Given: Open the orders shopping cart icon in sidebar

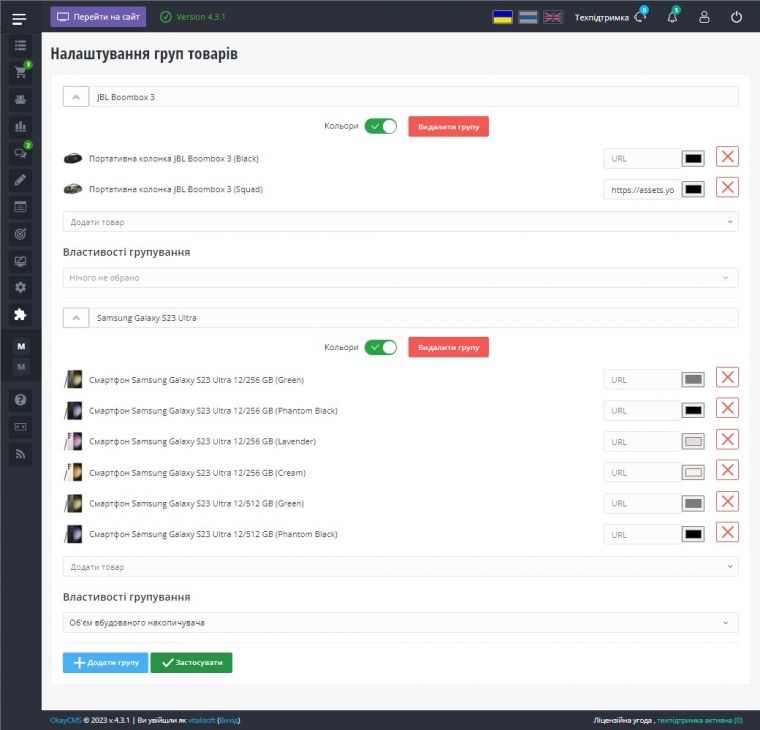Looking at the screenshot, I should [20, 72].
